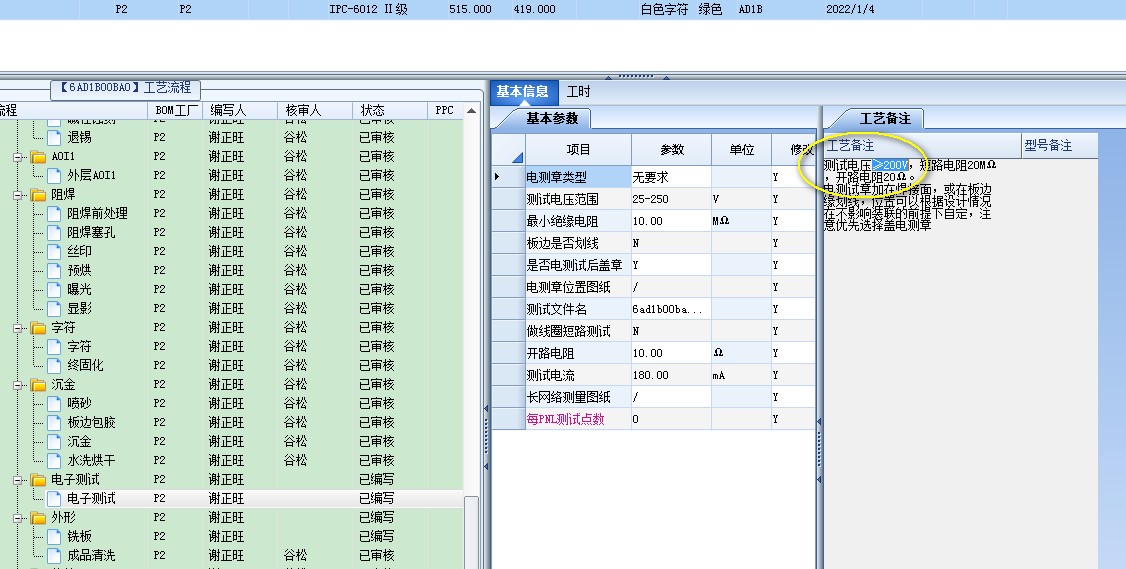
Task: Click the 测试电流 value 180.00
Action: 671,375
